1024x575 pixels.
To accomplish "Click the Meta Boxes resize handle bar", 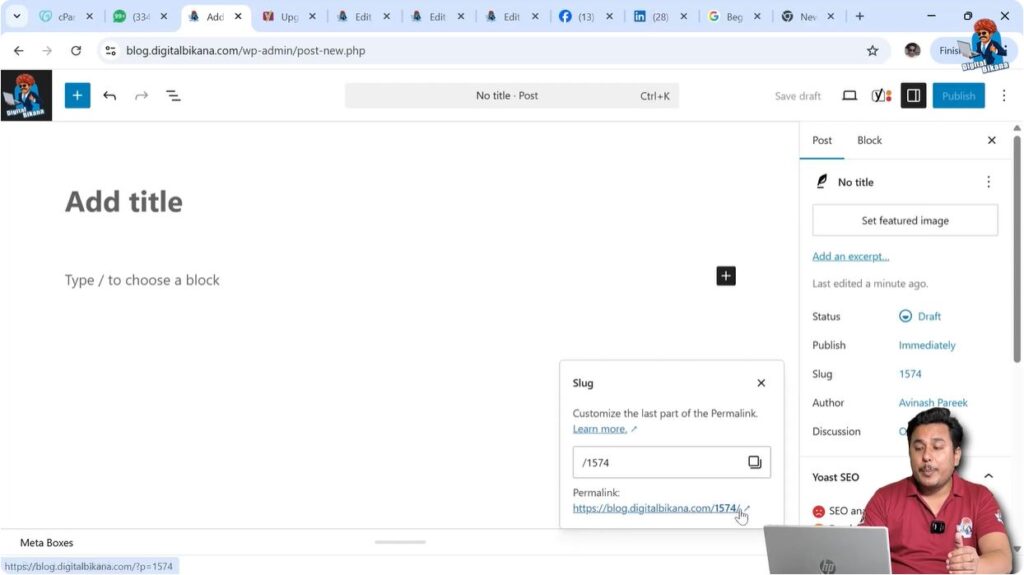I will (400, 542).
